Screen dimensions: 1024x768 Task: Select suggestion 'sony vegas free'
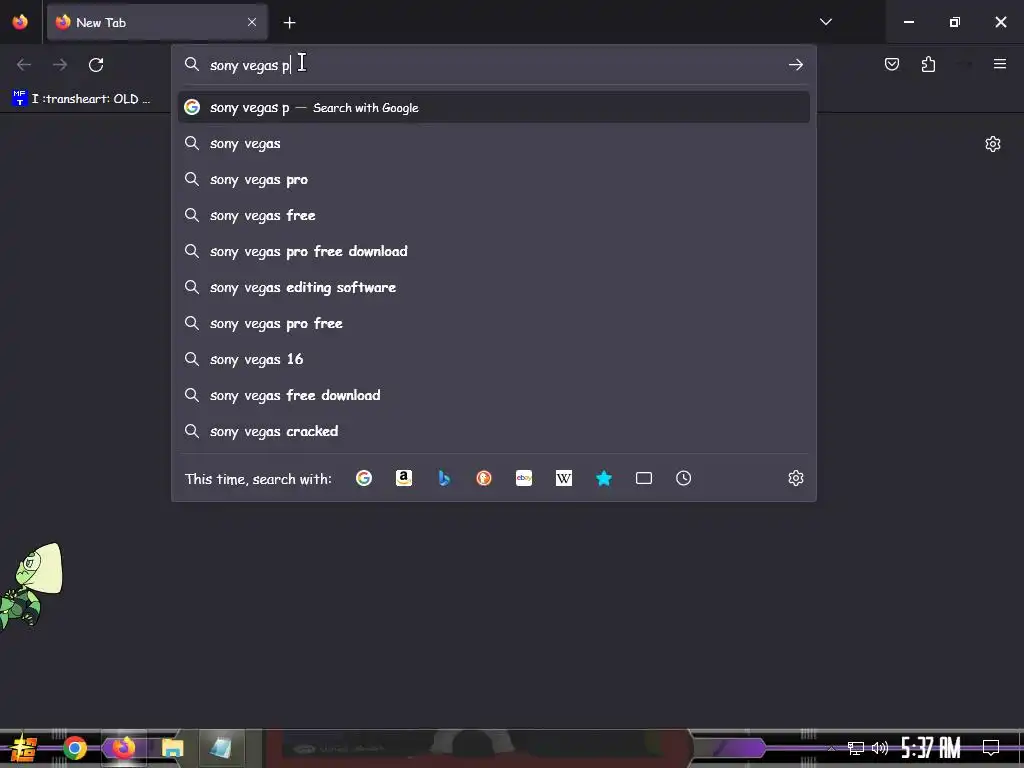494,216
